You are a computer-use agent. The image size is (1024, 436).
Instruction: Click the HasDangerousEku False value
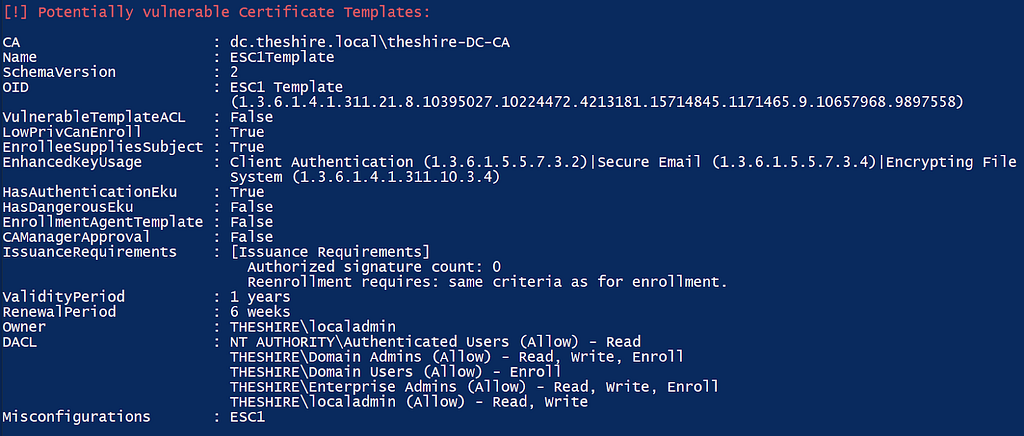click(x=251, y=208)
